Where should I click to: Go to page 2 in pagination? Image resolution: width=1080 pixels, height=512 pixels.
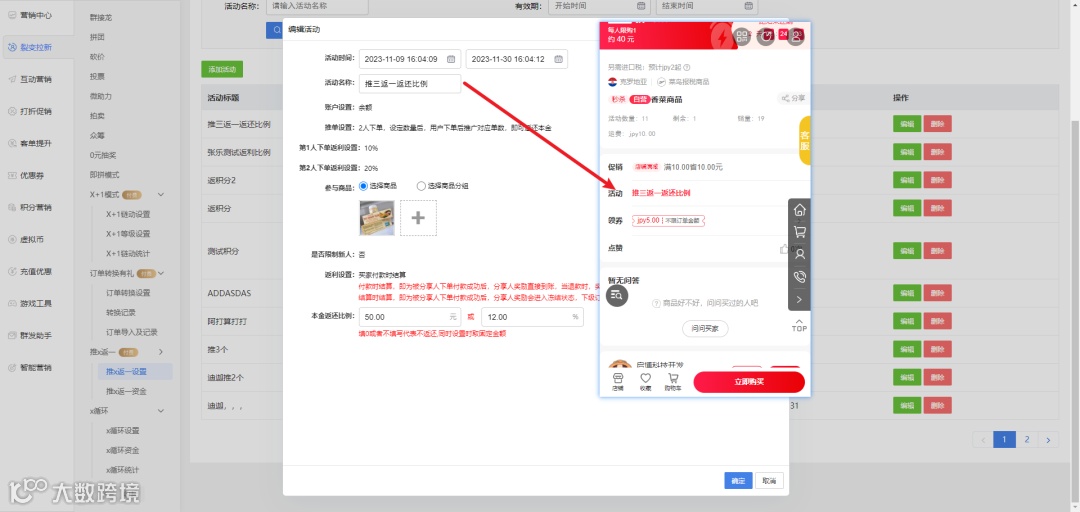coord(1026,440)
